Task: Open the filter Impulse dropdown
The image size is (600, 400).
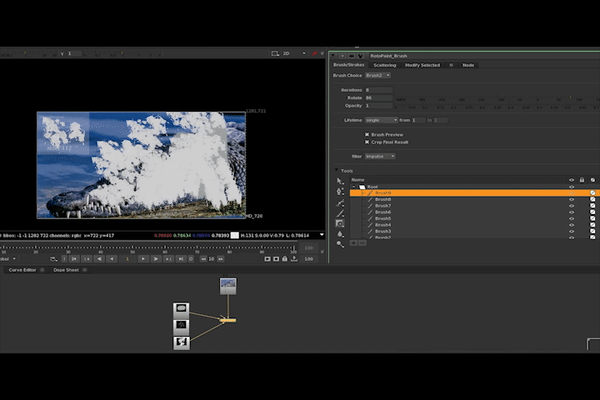Action: click(381, 156)
